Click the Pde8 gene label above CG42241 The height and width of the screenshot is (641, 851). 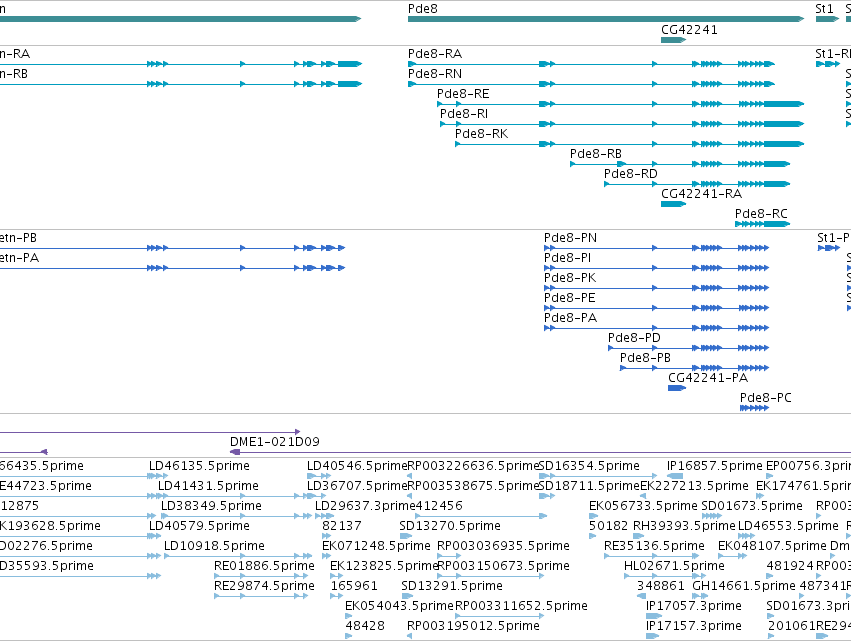point(422,9)
